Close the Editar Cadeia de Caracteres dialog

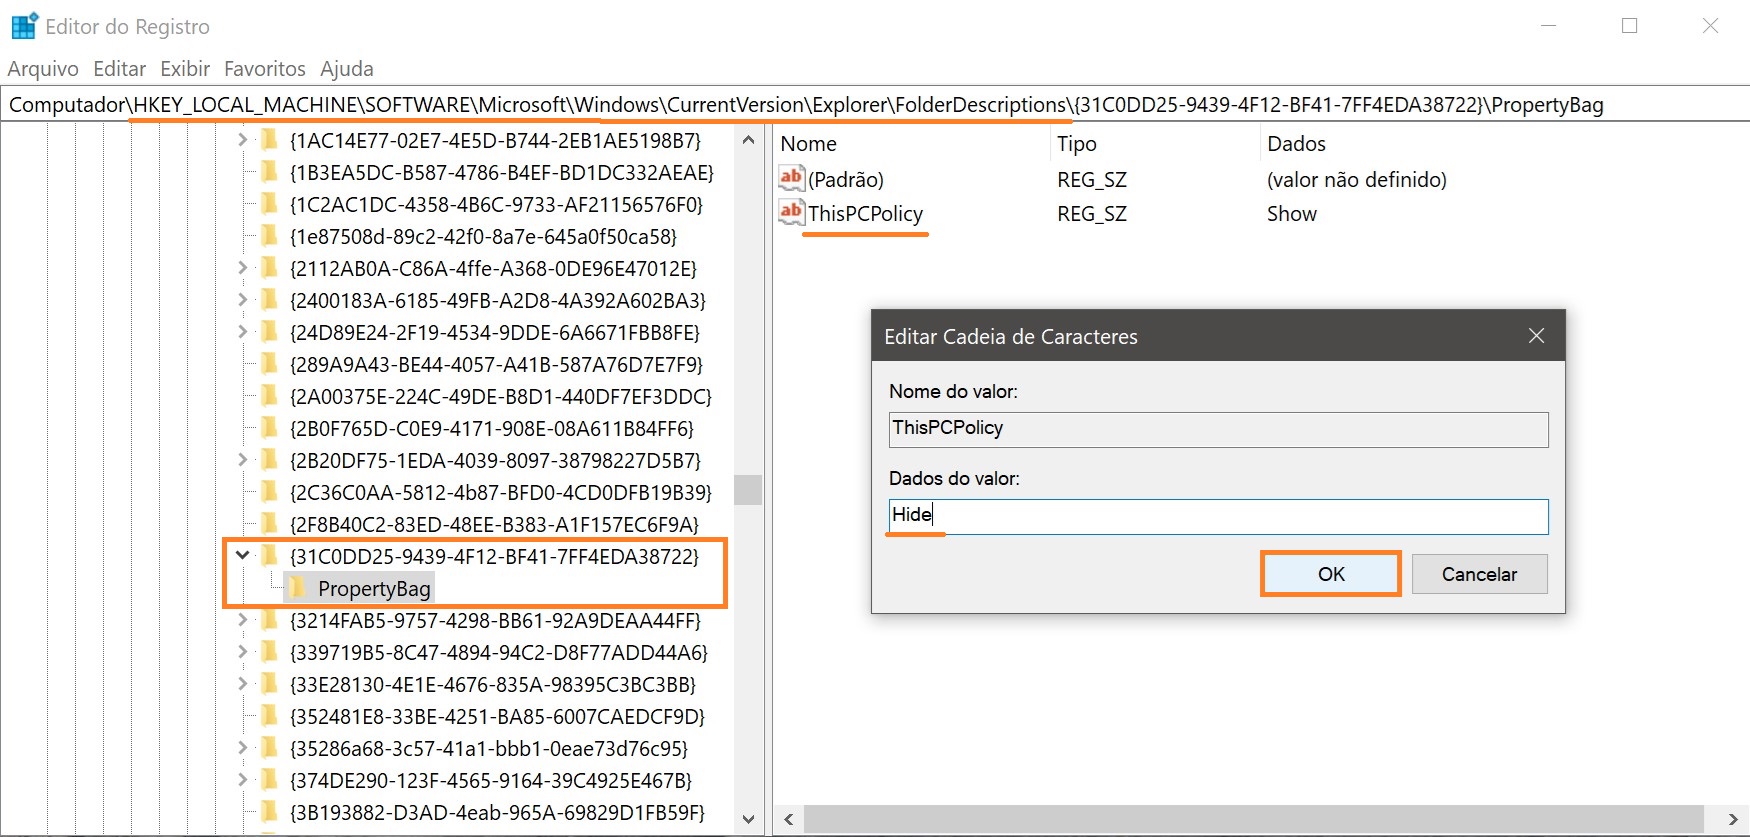tap(1537, 336)
